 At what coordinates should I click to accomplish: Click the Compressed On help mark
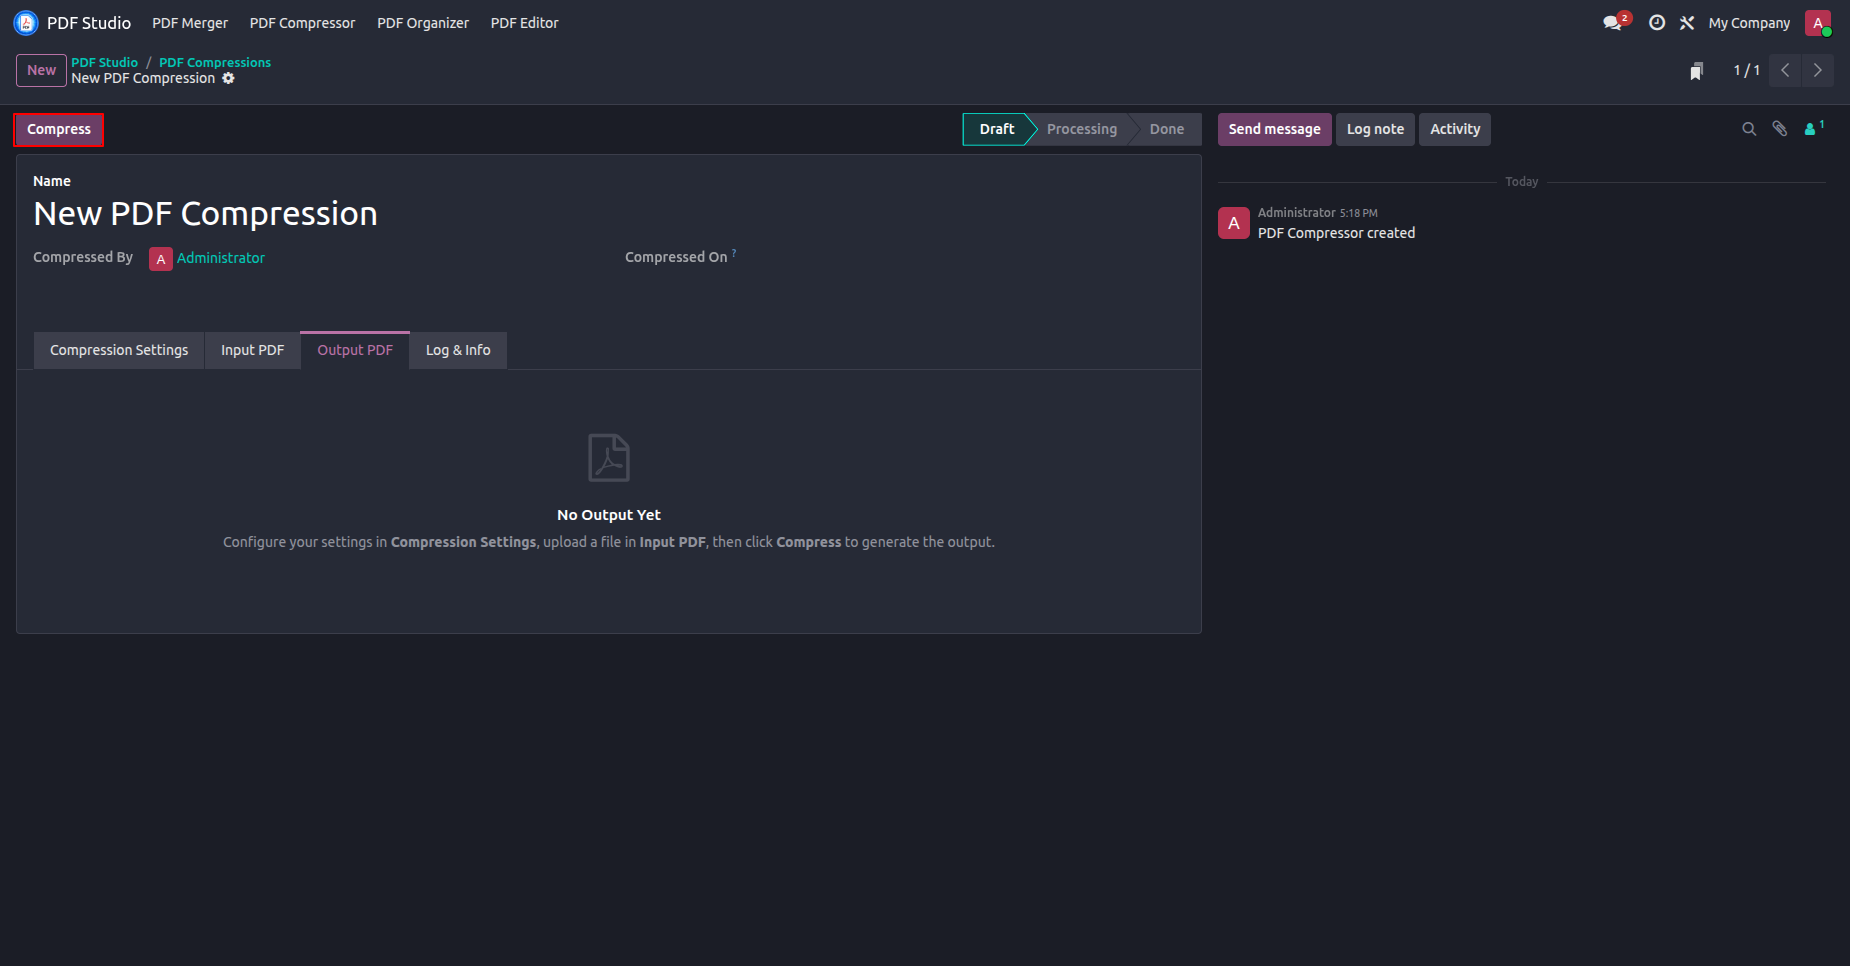[x=734, y=253]
